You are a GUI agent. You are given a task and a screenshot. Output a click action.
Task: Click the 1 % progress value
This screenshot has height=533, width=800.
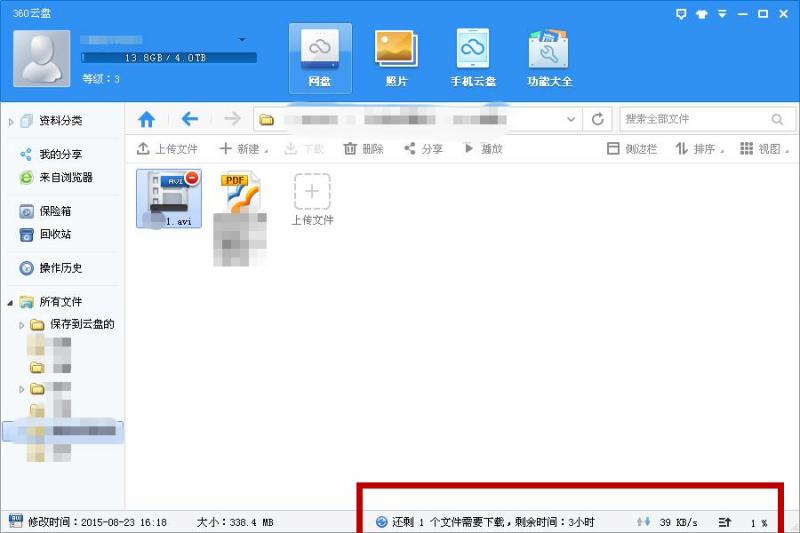[759, 523]
